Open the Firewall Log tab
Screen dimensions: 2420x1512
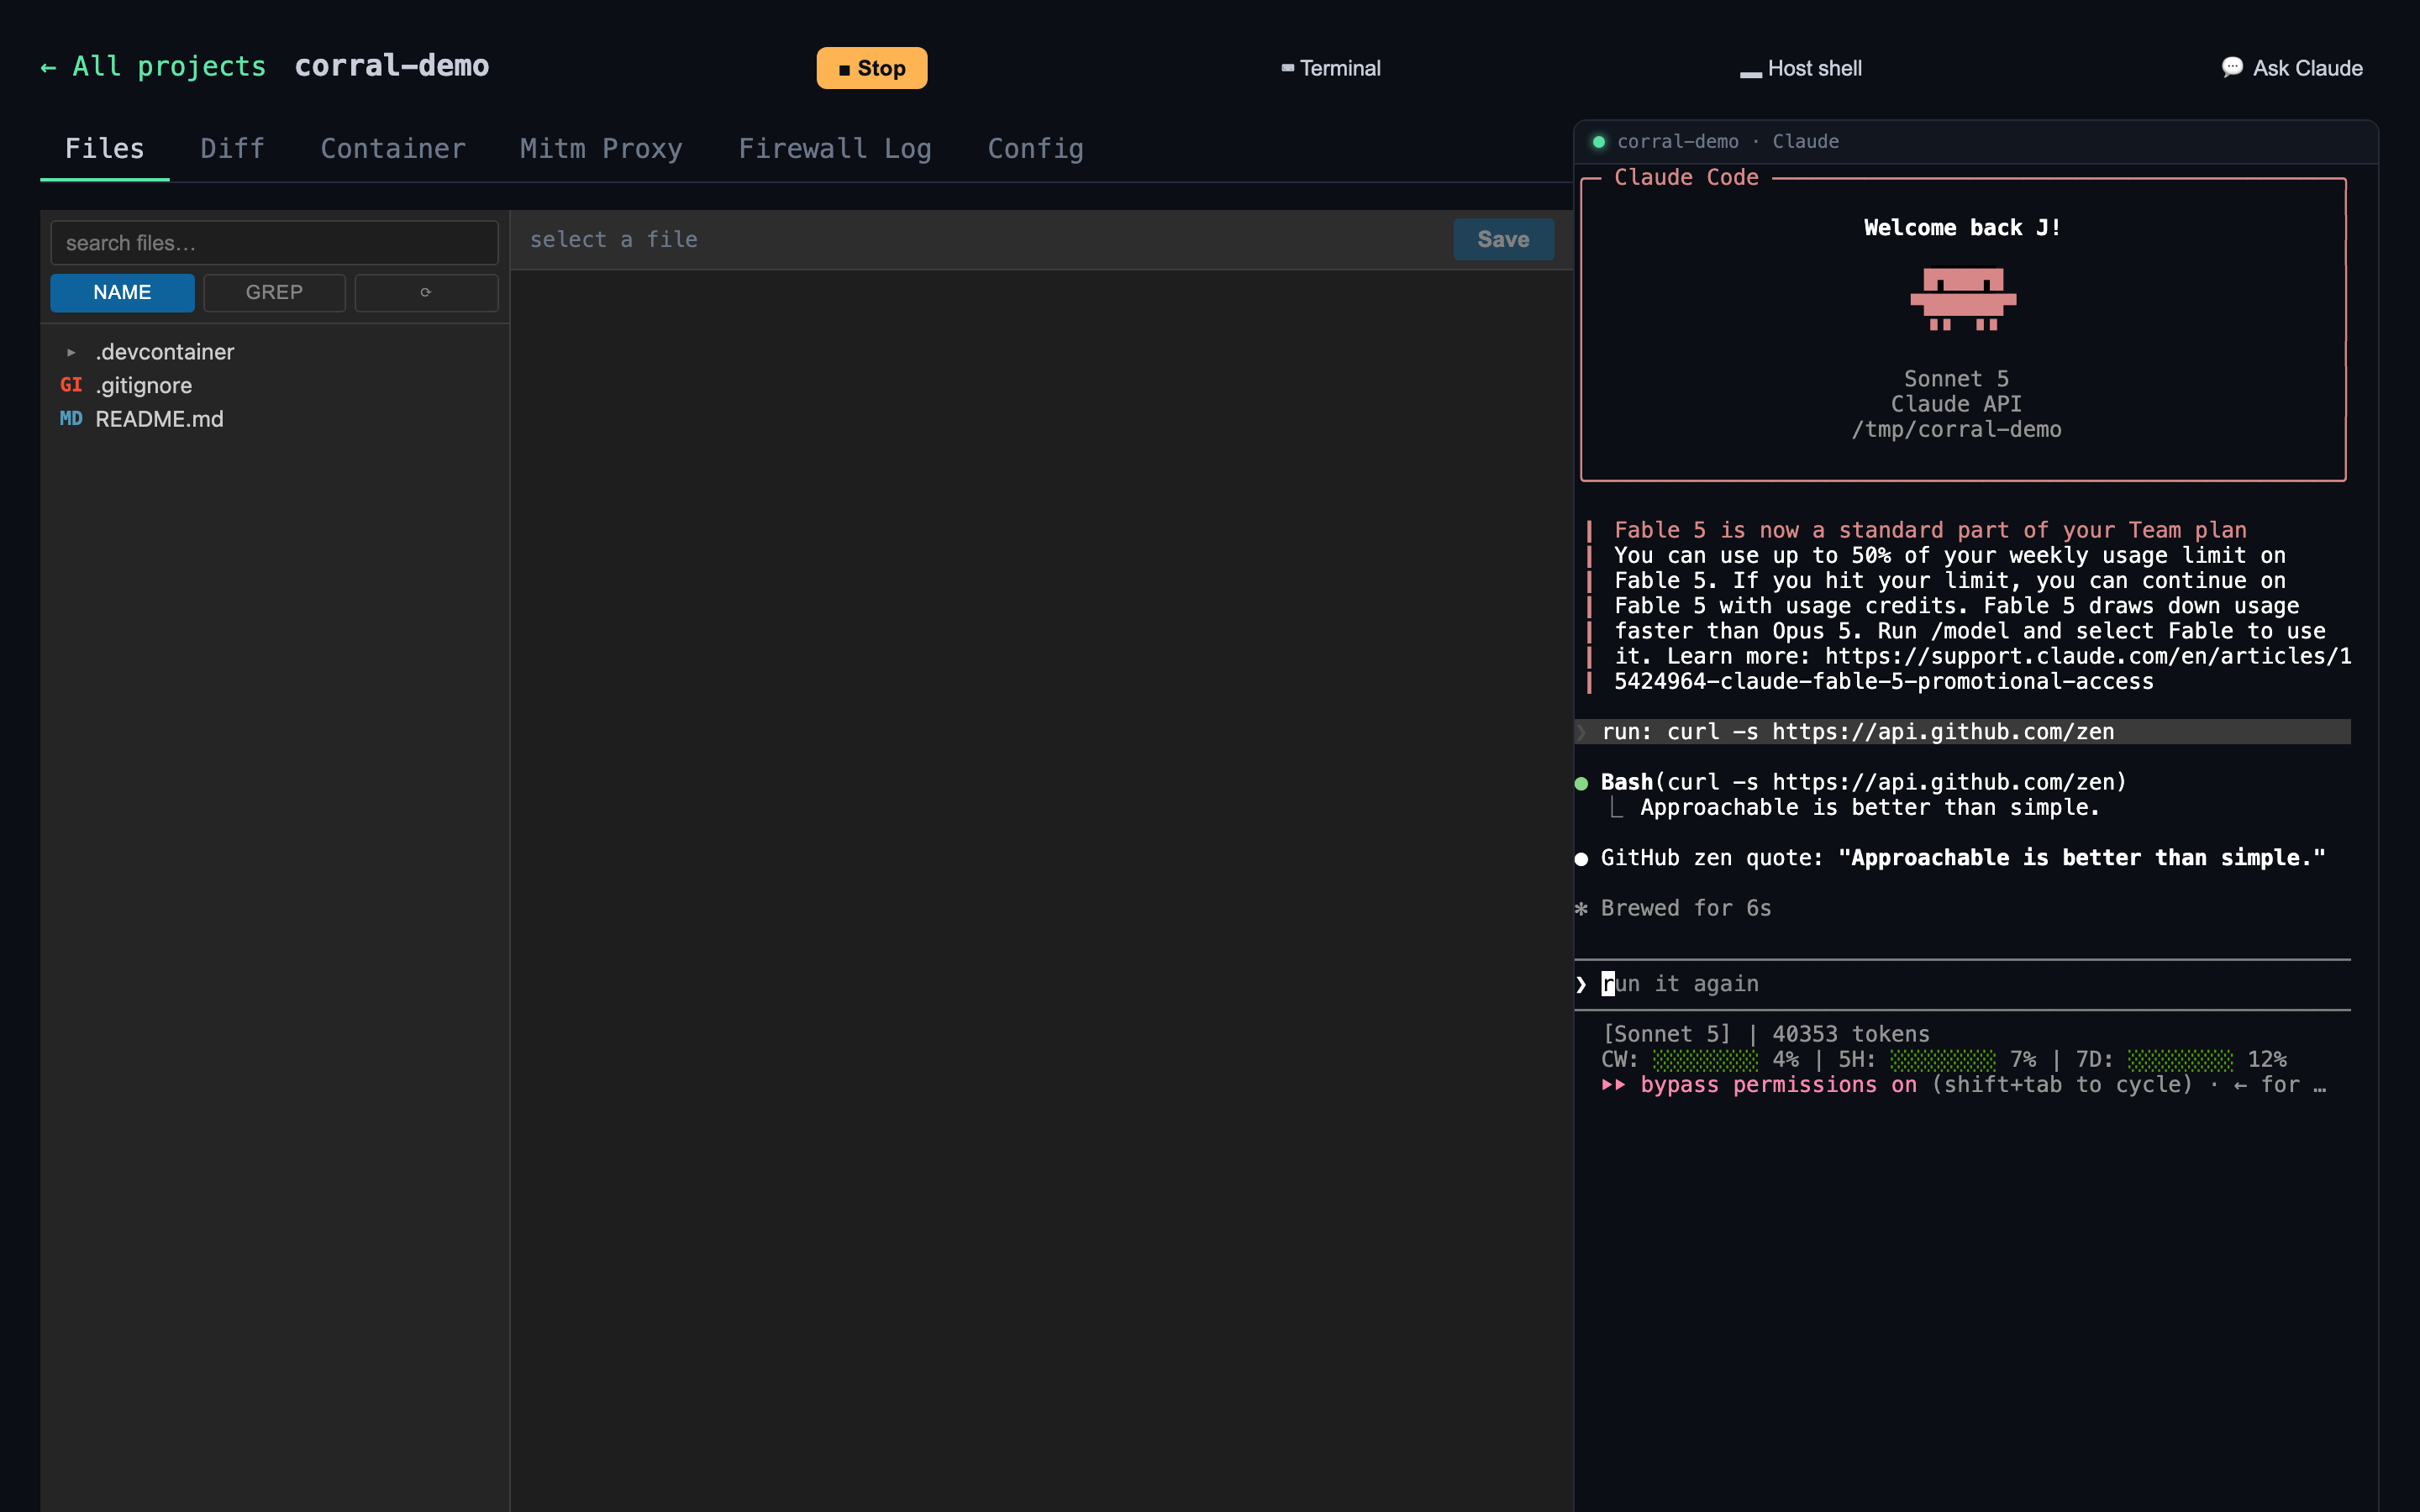[834, 149]
